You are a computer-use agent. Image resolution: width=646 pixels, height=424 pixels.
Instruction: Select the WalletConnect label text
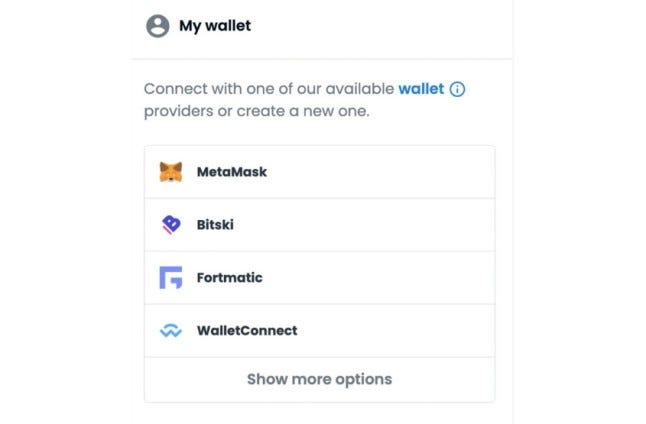[247, 331]
